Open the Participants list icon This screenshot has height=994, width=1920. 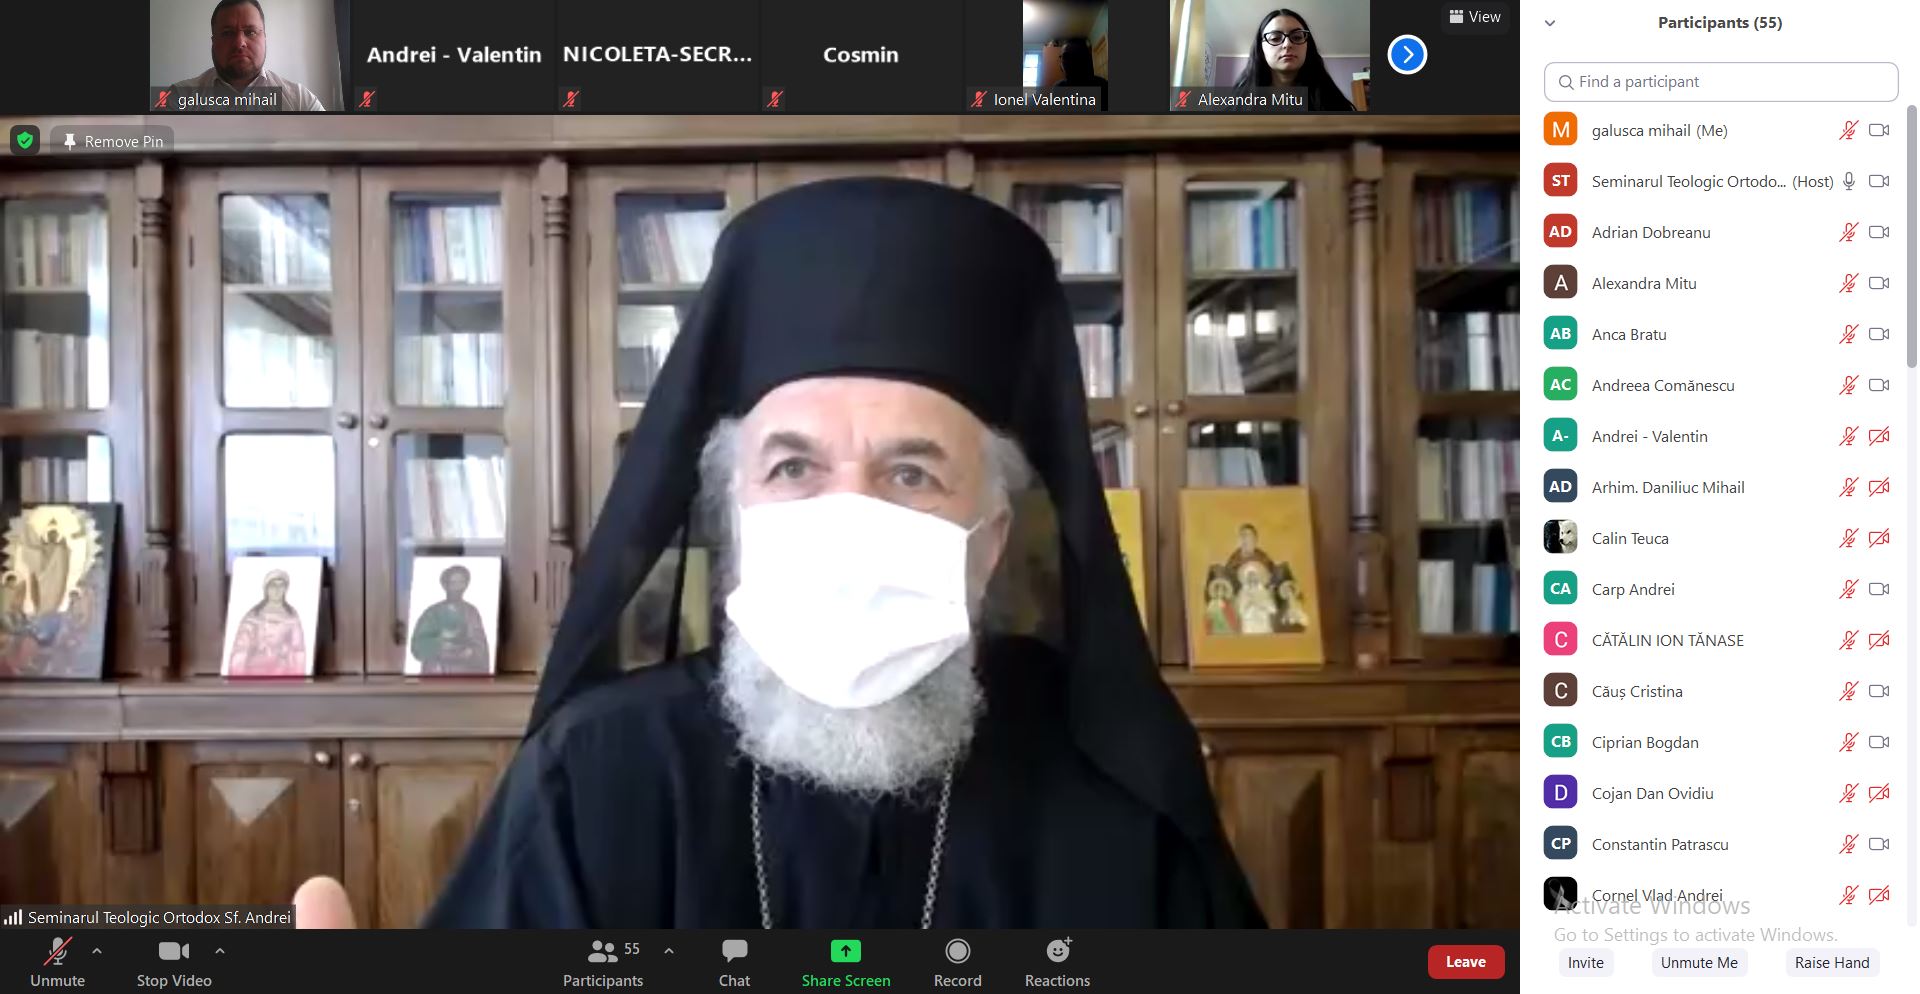point(602,951)
